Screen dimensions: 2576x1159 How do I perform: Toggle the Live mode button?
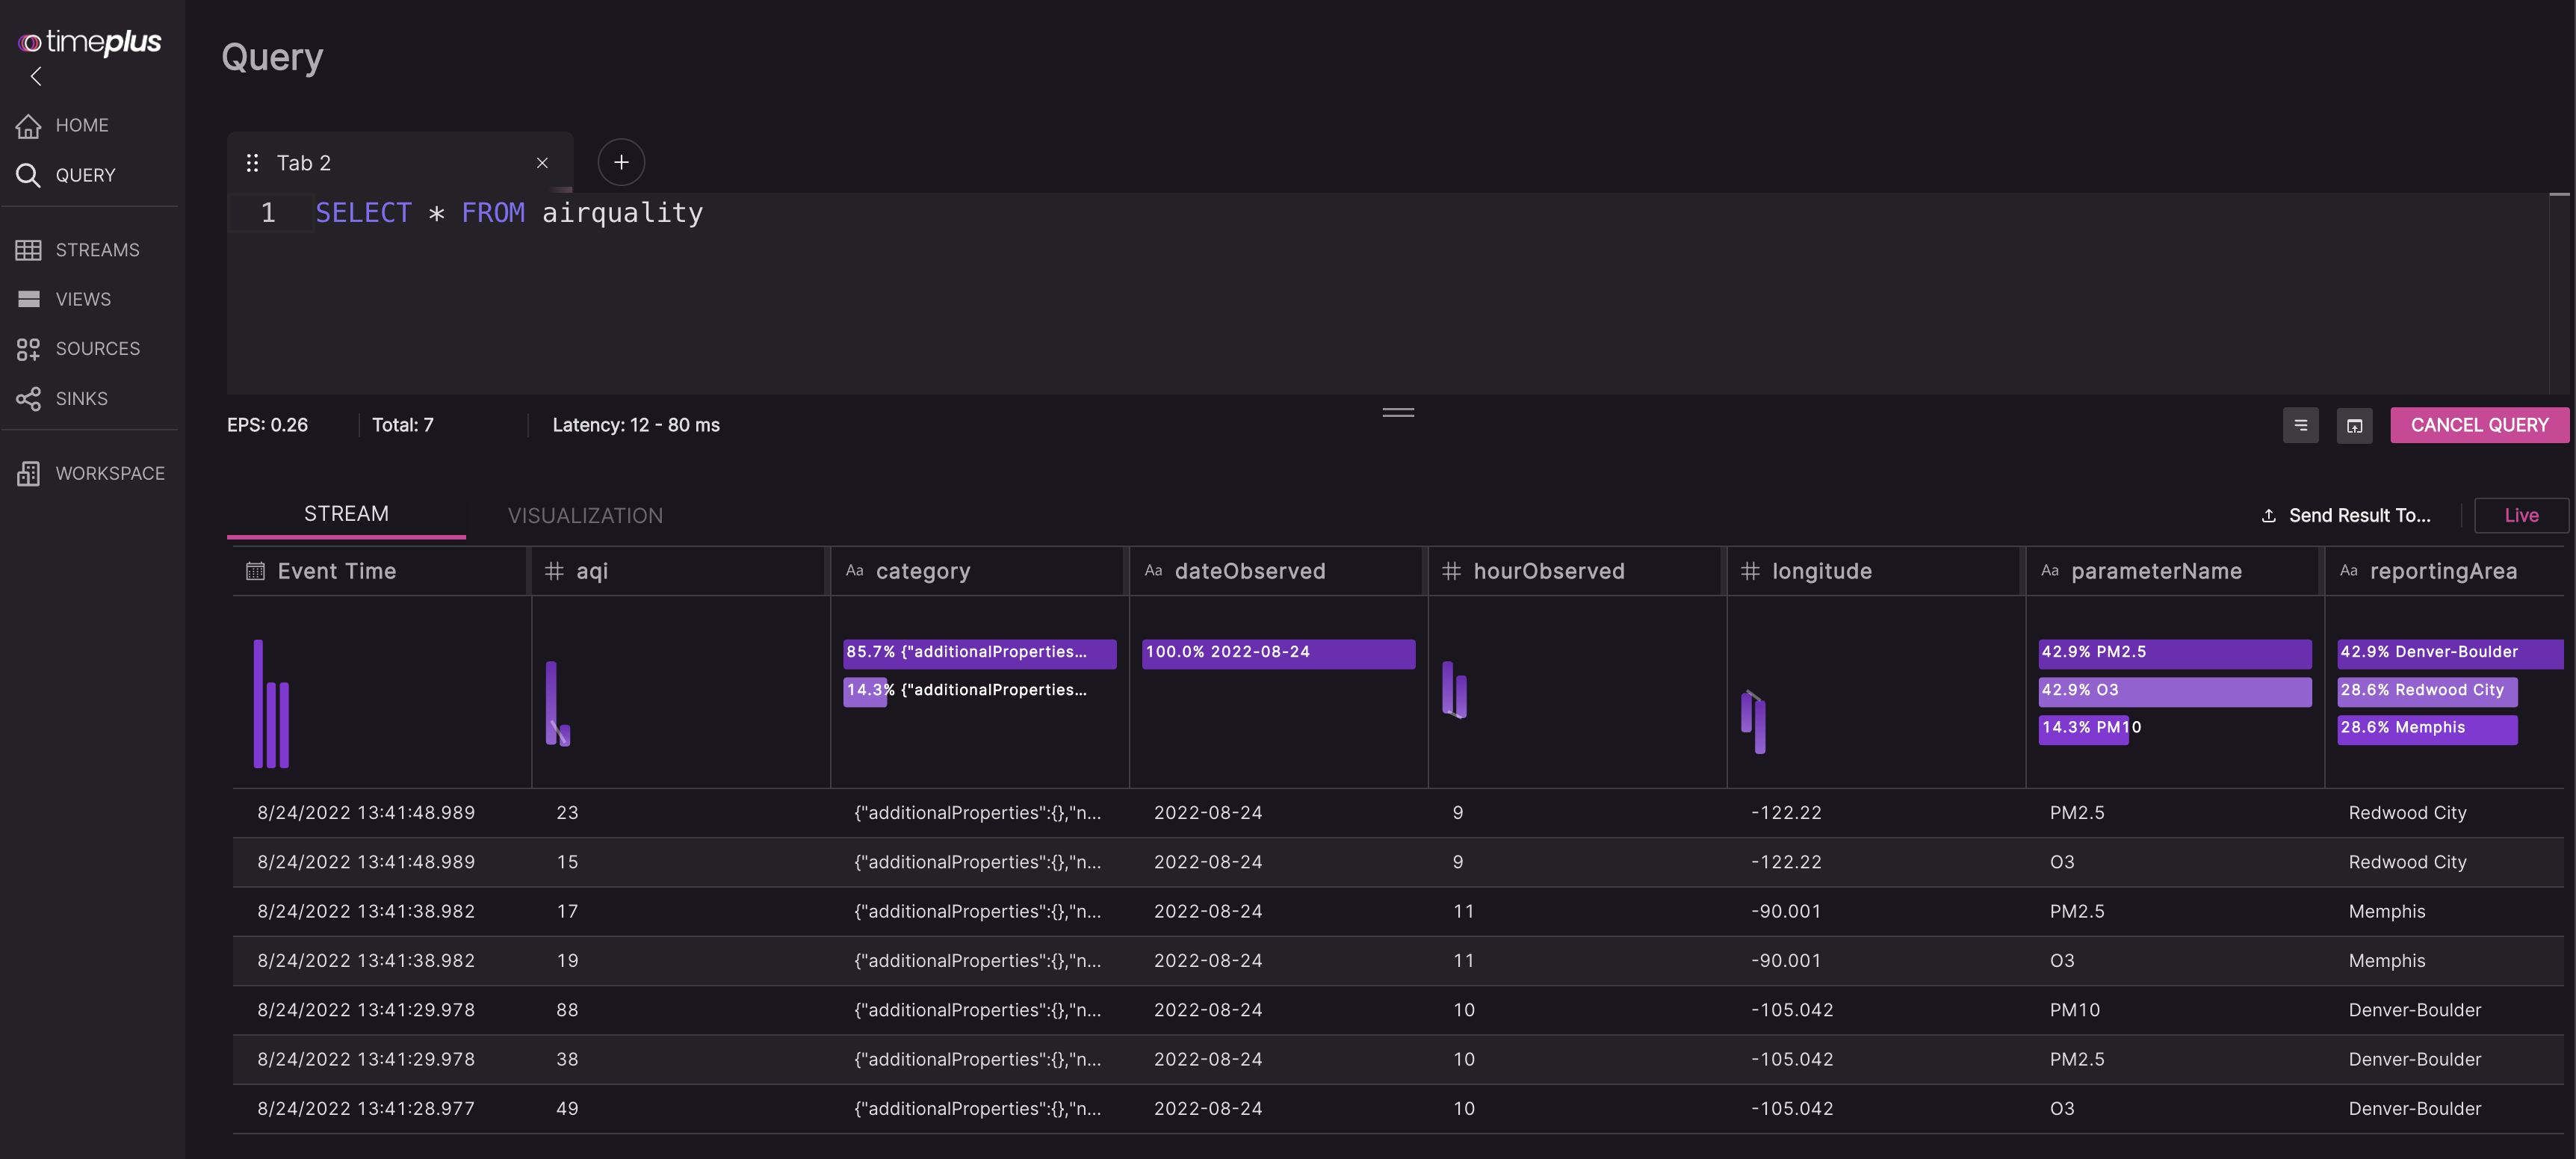[2520, 515]
